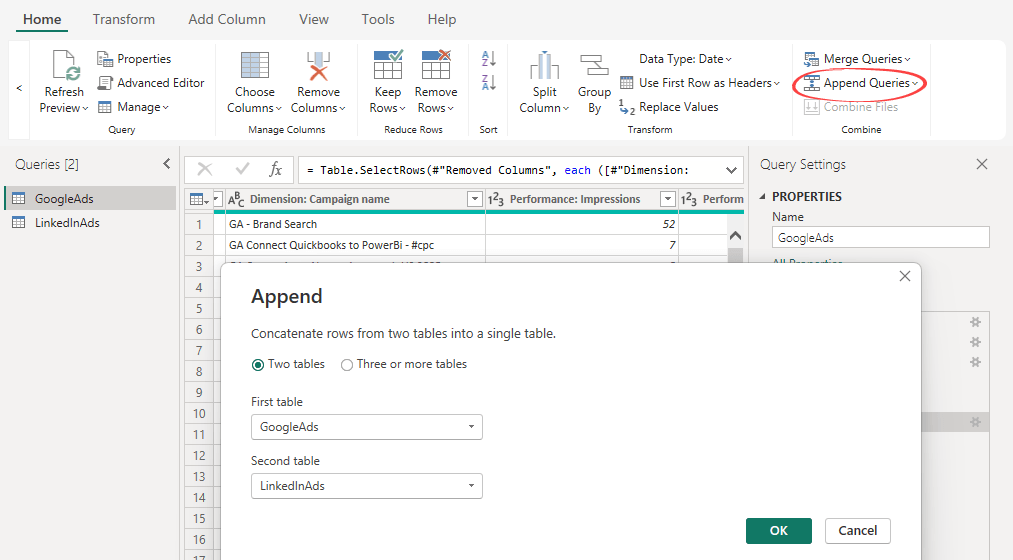Select the GA - Brand Search cell

pyautogui.click(x=355, y=224)
